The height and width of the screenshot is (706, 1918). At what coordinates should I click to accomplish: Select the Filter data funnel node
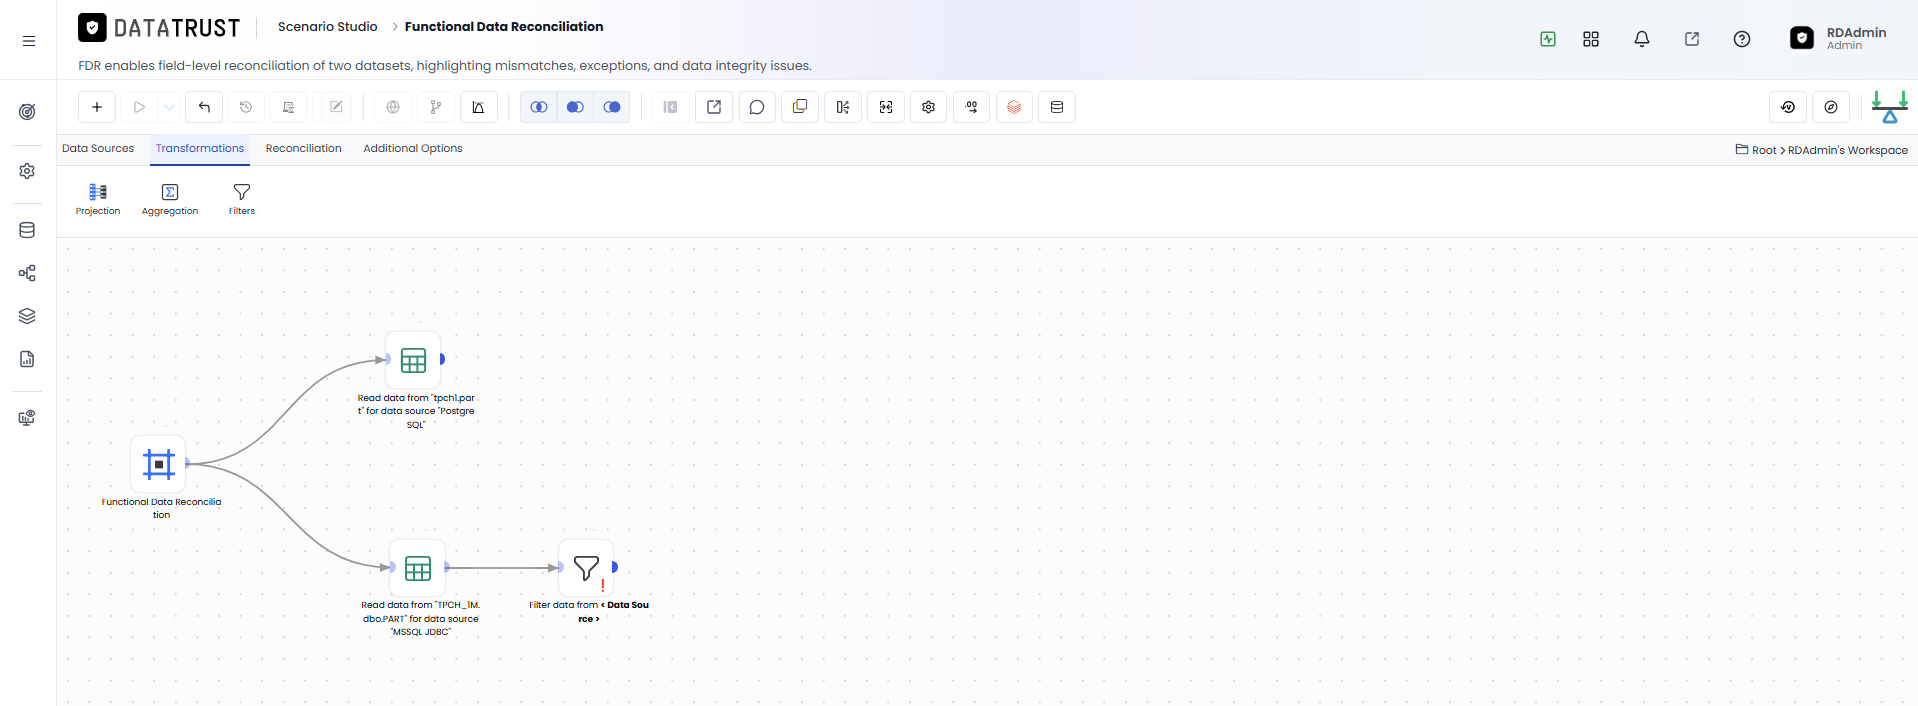[x=586, y=568]
